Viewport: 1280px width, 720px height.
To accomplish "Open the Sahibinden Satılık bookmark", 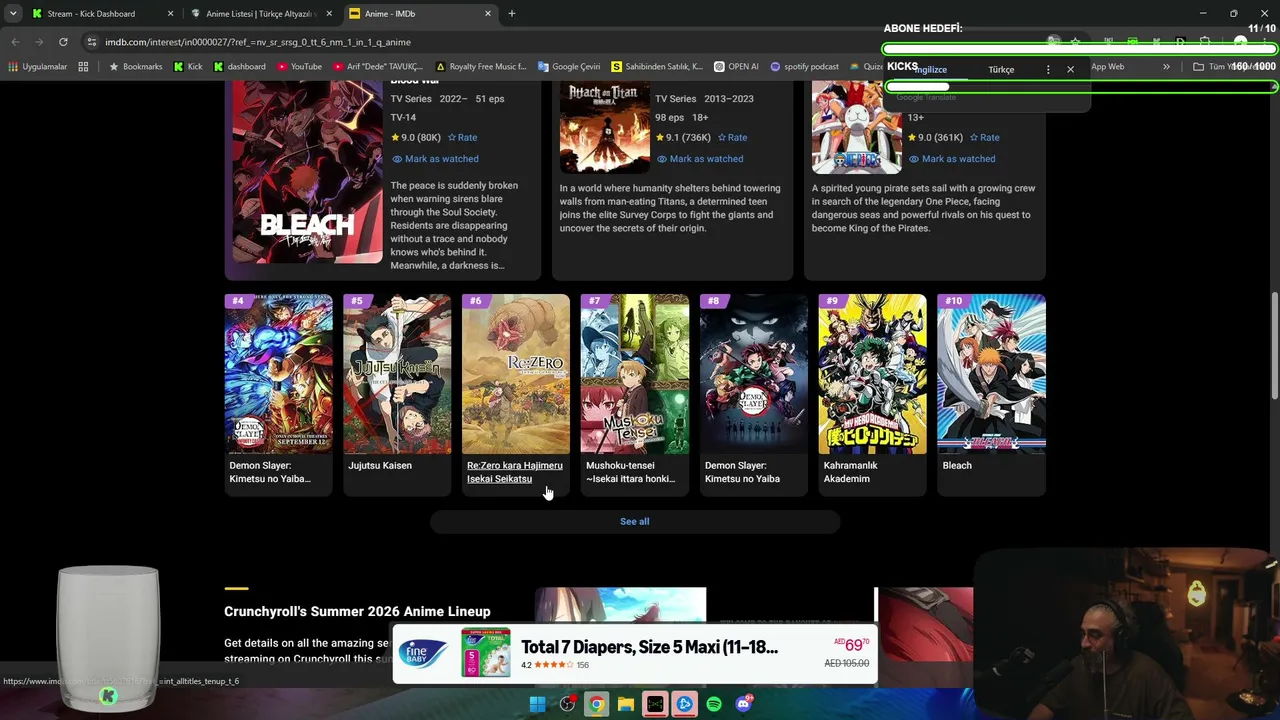I will point(658,67).
